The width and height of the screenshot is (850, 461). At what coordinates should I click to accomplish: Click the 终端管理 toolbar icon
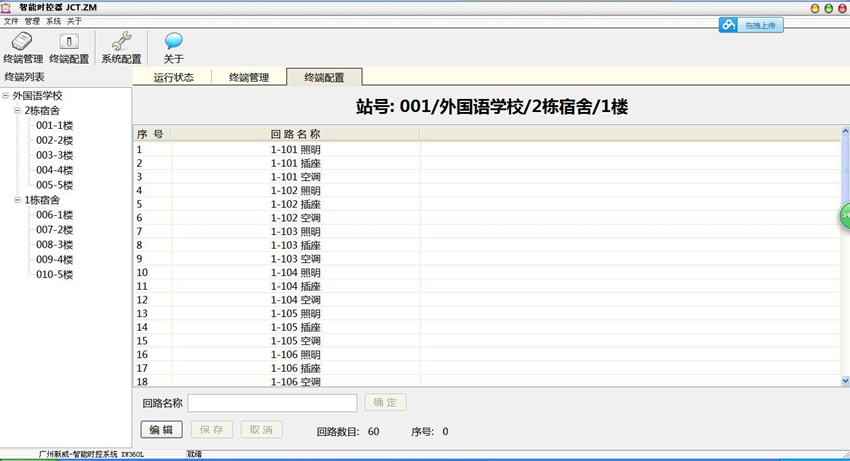pyautogui.click(x=22, y=43)
